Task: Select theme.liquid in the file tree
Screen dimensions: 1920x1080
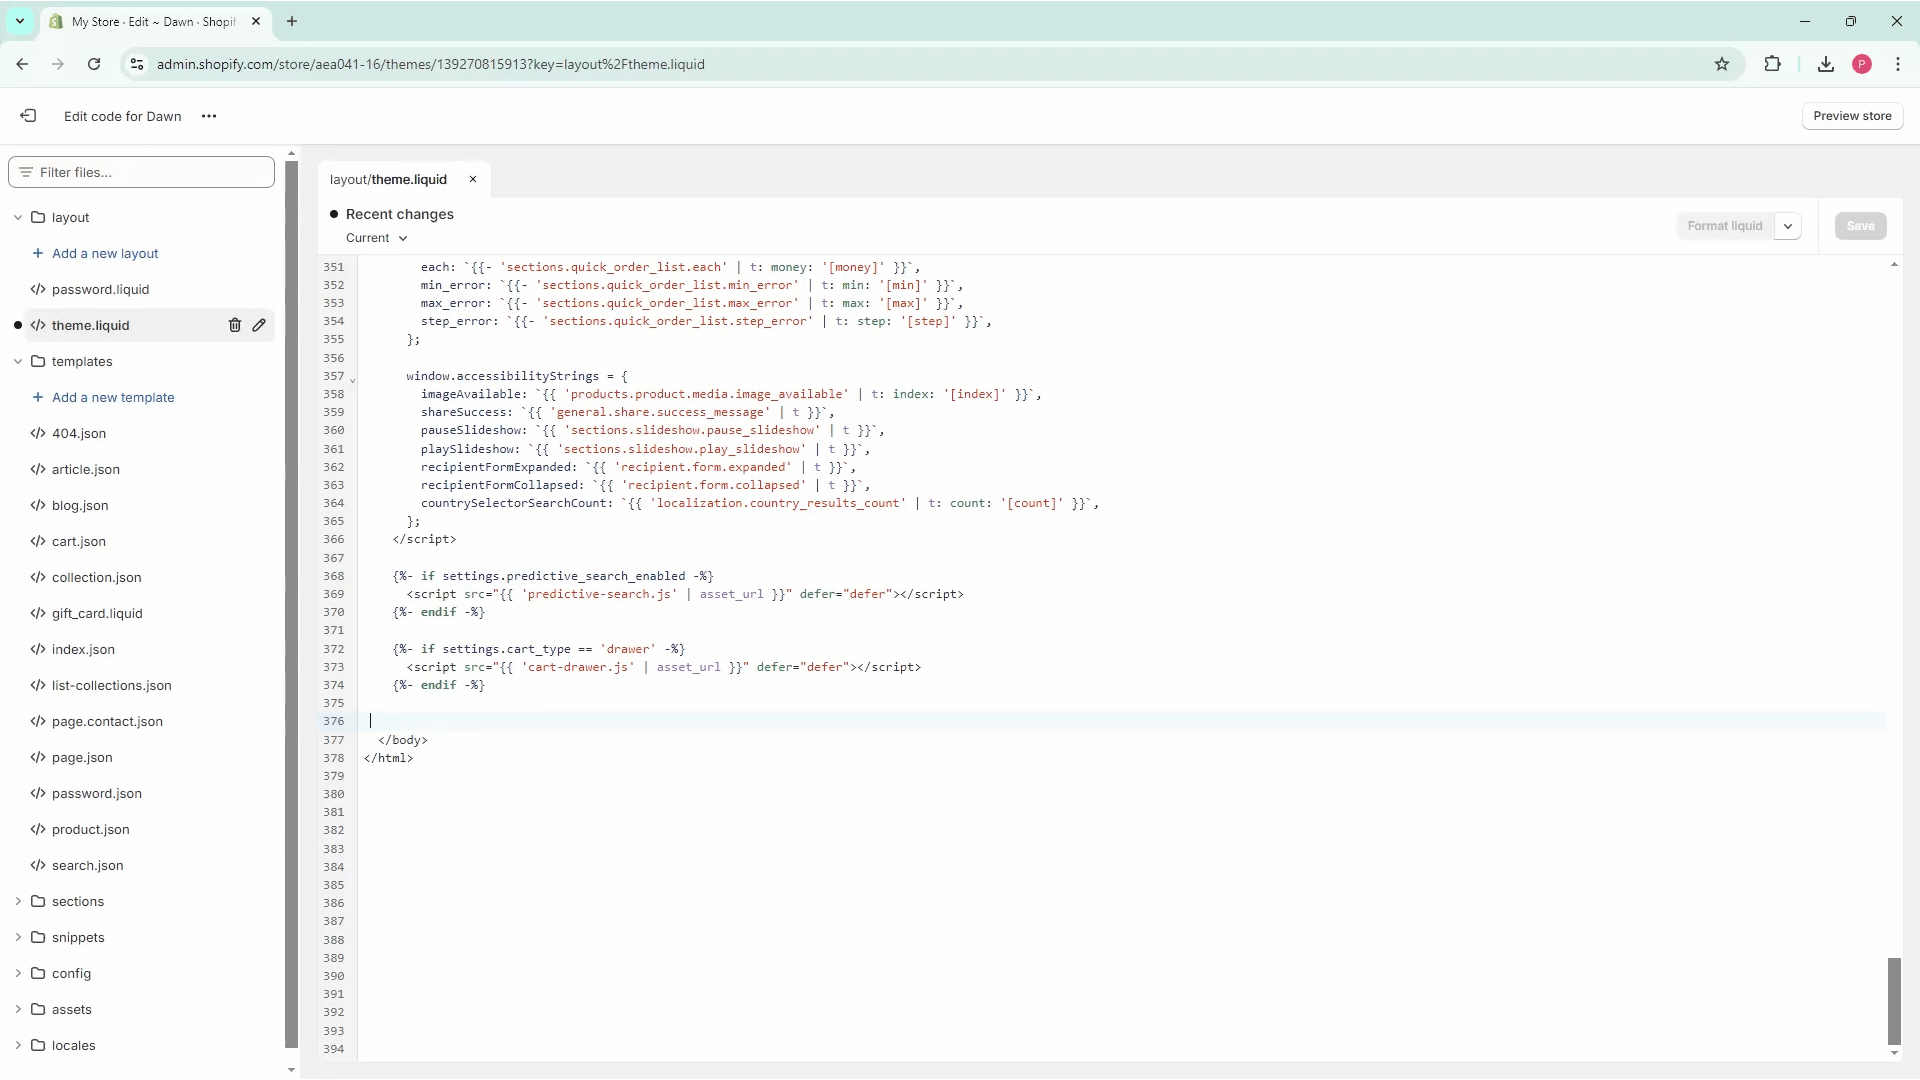Action: pyautogui.click(x=91, y=326)
